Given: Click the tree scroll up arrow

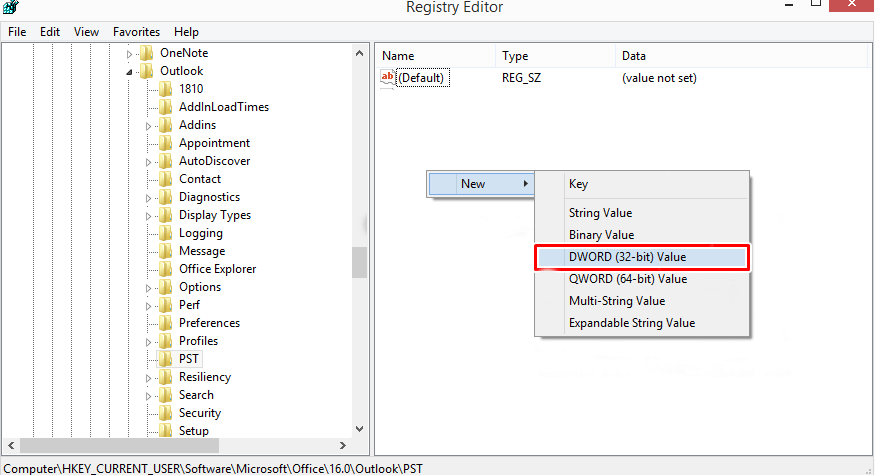Looking at the screenshot, I should tap(360, 53).
